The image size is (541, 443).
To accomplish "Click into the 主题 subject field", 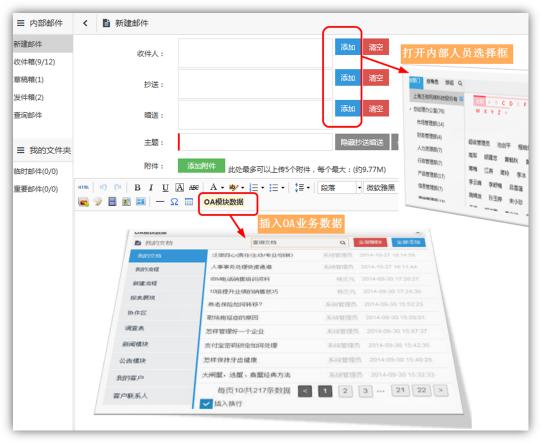I will 256,142.
